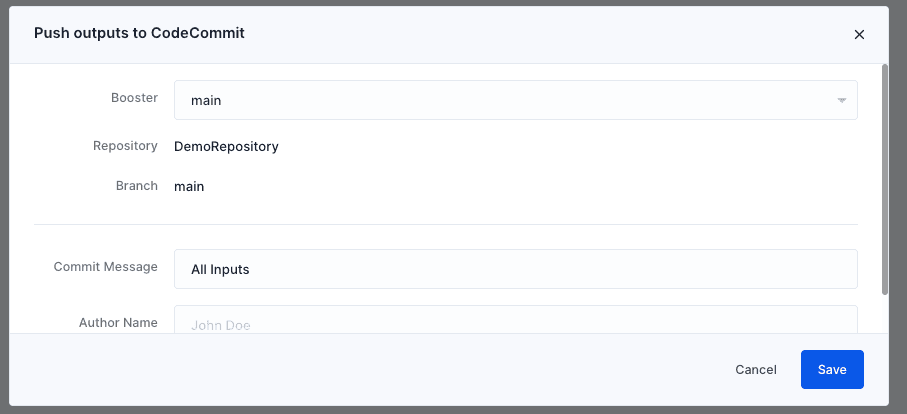Close the Push outputs dialog via X
Viewport: 907px width, 414px height.
pyautogui.click(x=859, y=35)
